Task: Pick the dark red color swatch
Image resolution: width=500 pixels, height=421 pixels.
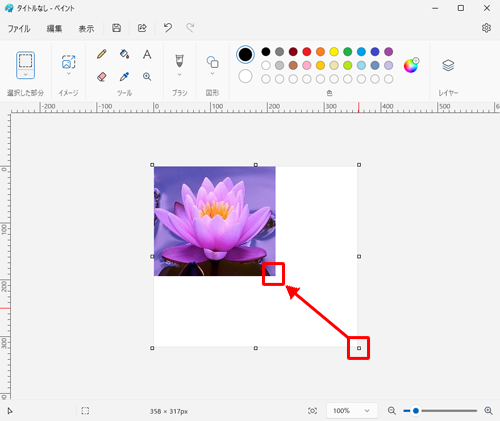Action: [293, 52]
